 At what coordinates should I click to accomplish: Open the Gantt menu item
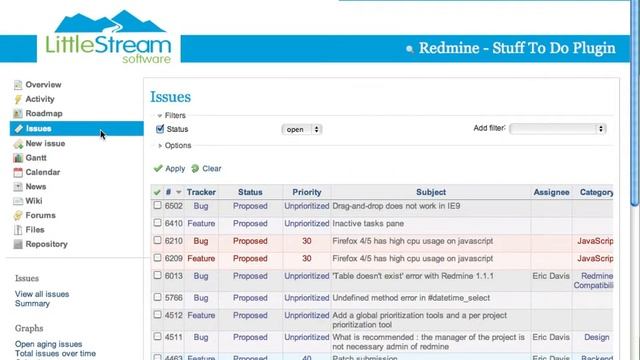(x=36, y=158)
